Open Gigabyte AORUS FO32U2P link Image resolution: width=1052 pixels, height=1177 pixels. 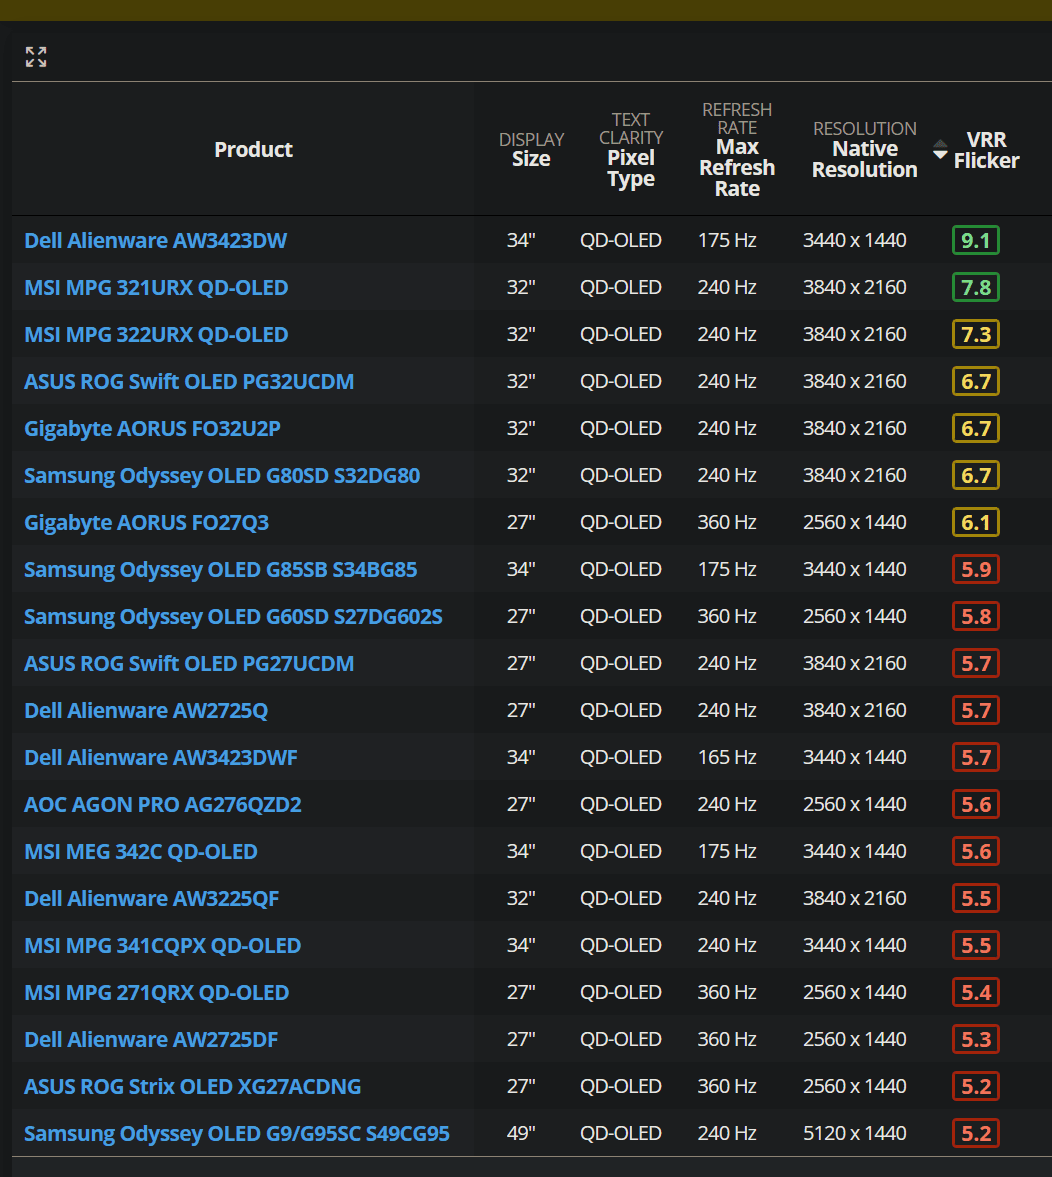click(152, 429)
